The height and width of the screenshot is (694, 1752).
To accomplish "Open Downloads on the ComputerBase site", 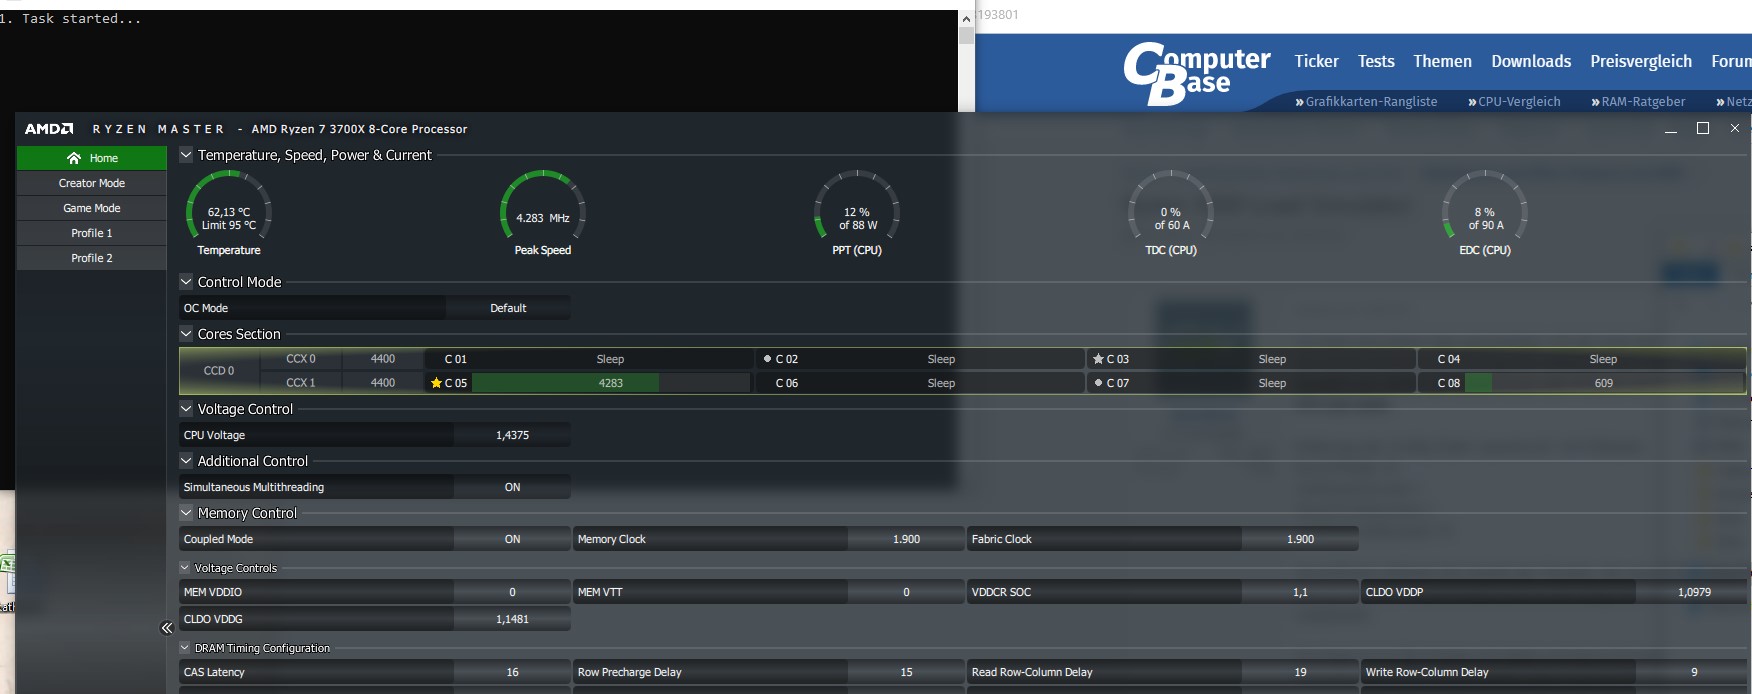I will click(1531, 61).
